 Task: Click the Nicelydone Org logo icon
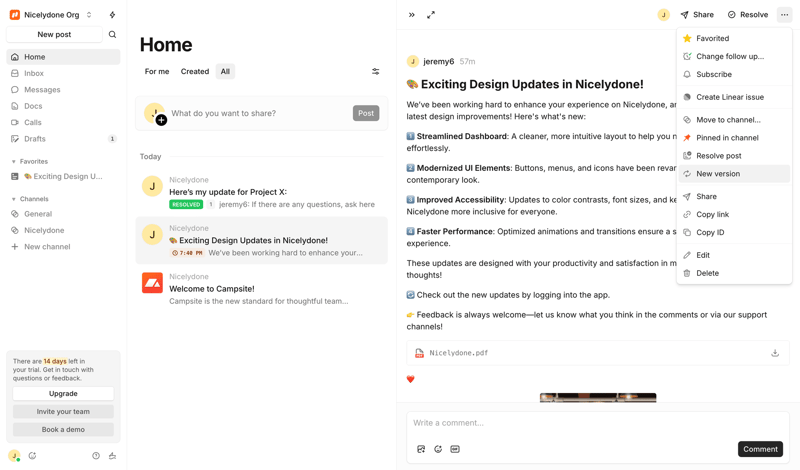tap(15, 15)
